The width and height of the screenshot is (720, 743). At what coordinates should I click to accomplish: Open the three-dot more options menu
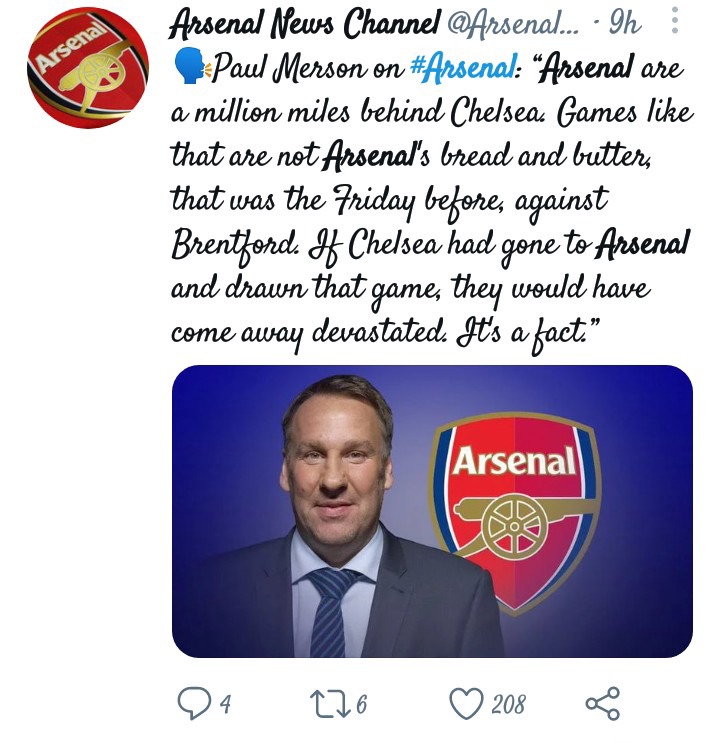[x=675, y=21]
